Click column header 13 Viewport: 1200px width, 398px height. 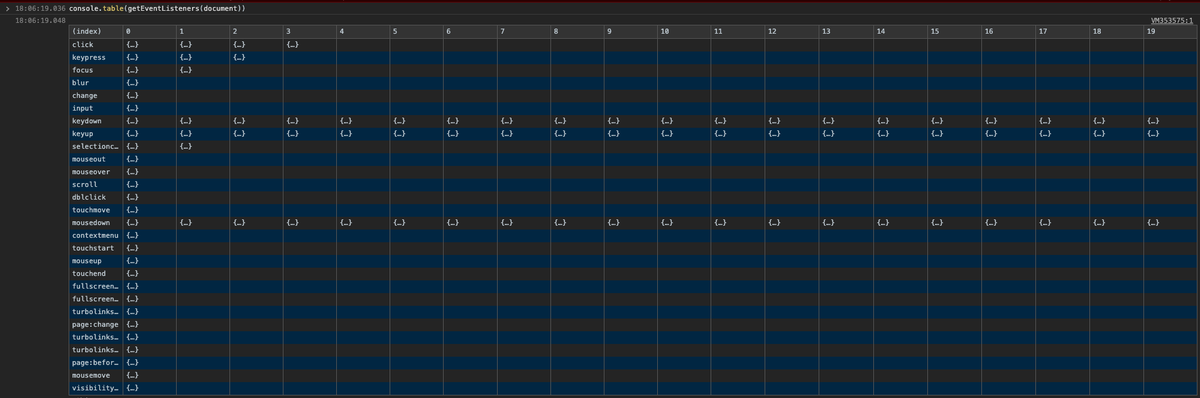(x=846, y=32)
